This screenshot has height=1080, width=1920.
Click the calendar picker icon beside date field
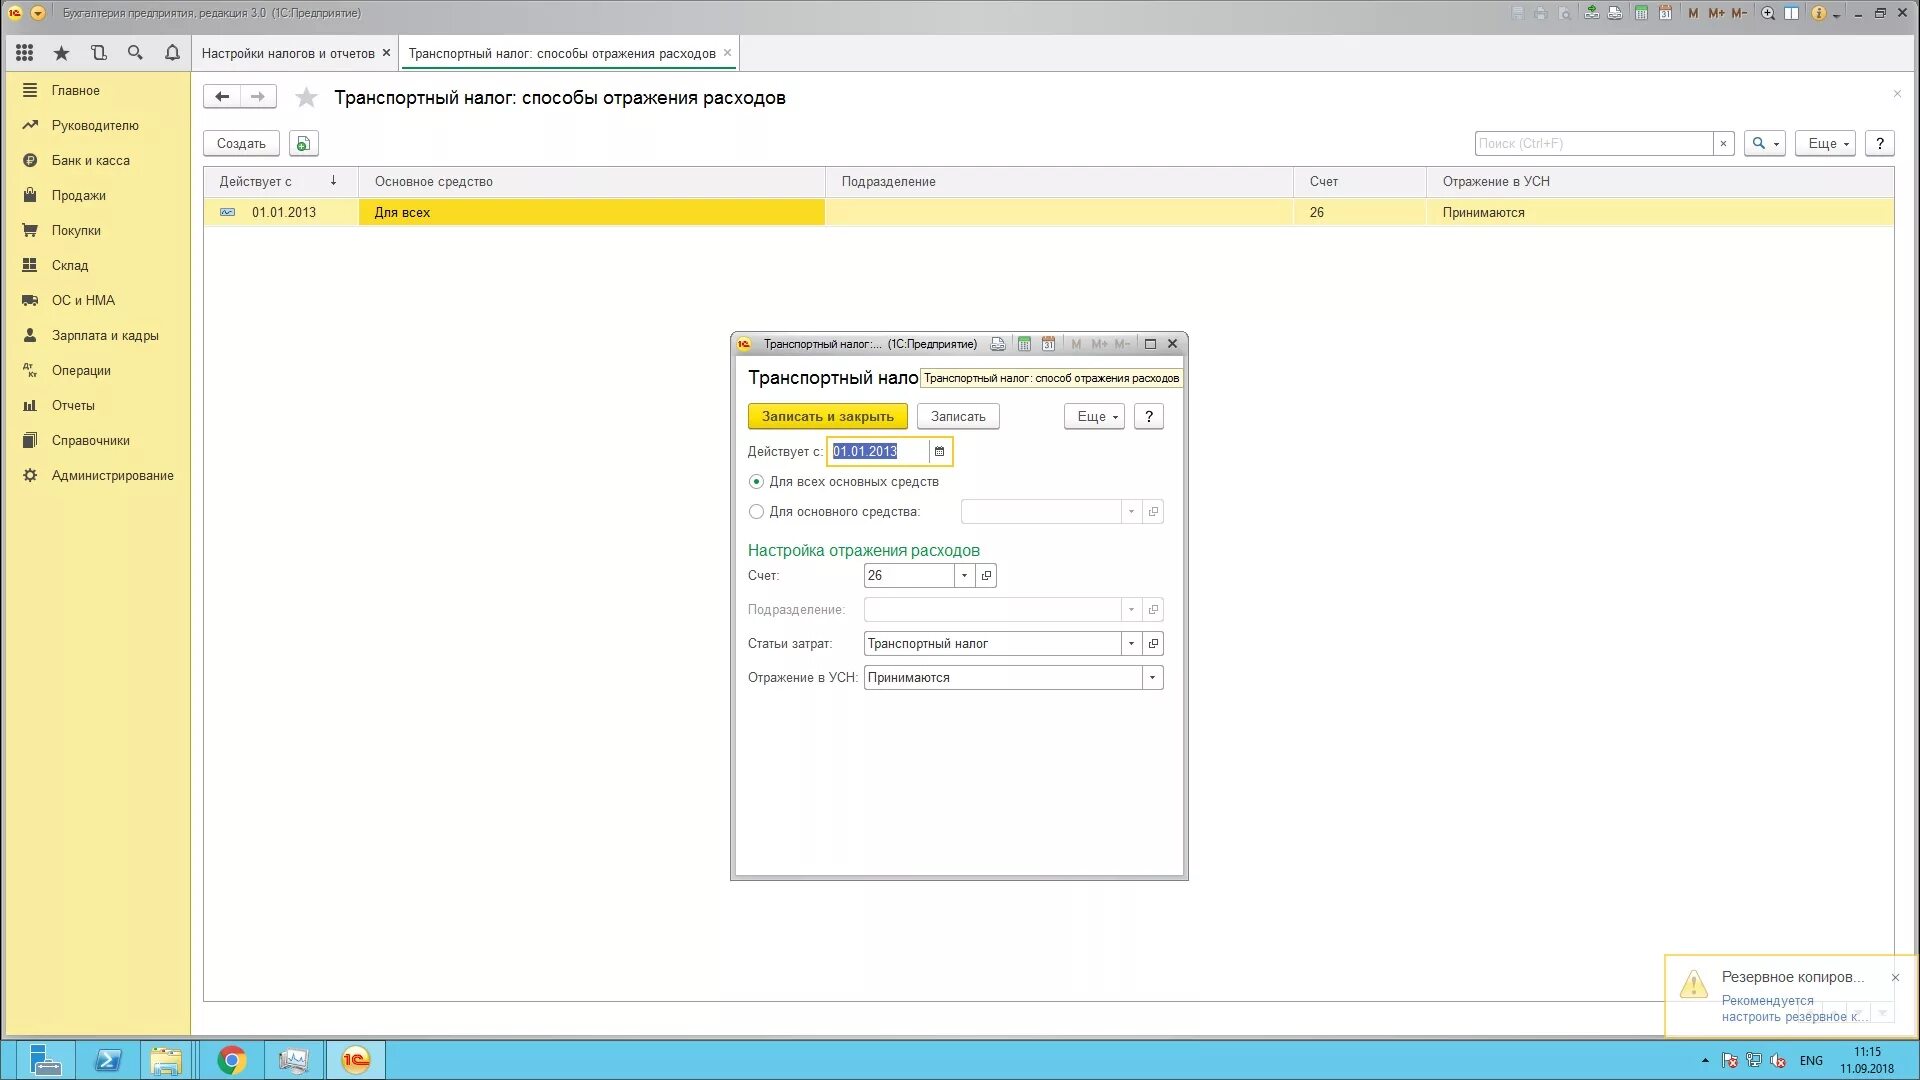(939, 452)
